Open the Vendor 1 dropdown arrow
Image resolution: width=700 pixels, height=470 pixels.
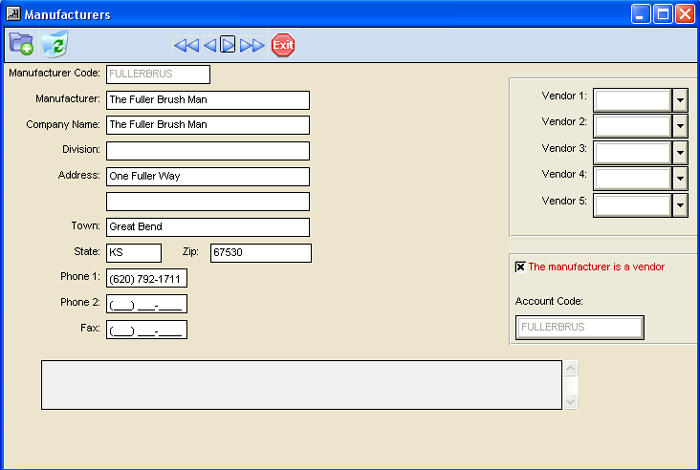pos(680,100)
